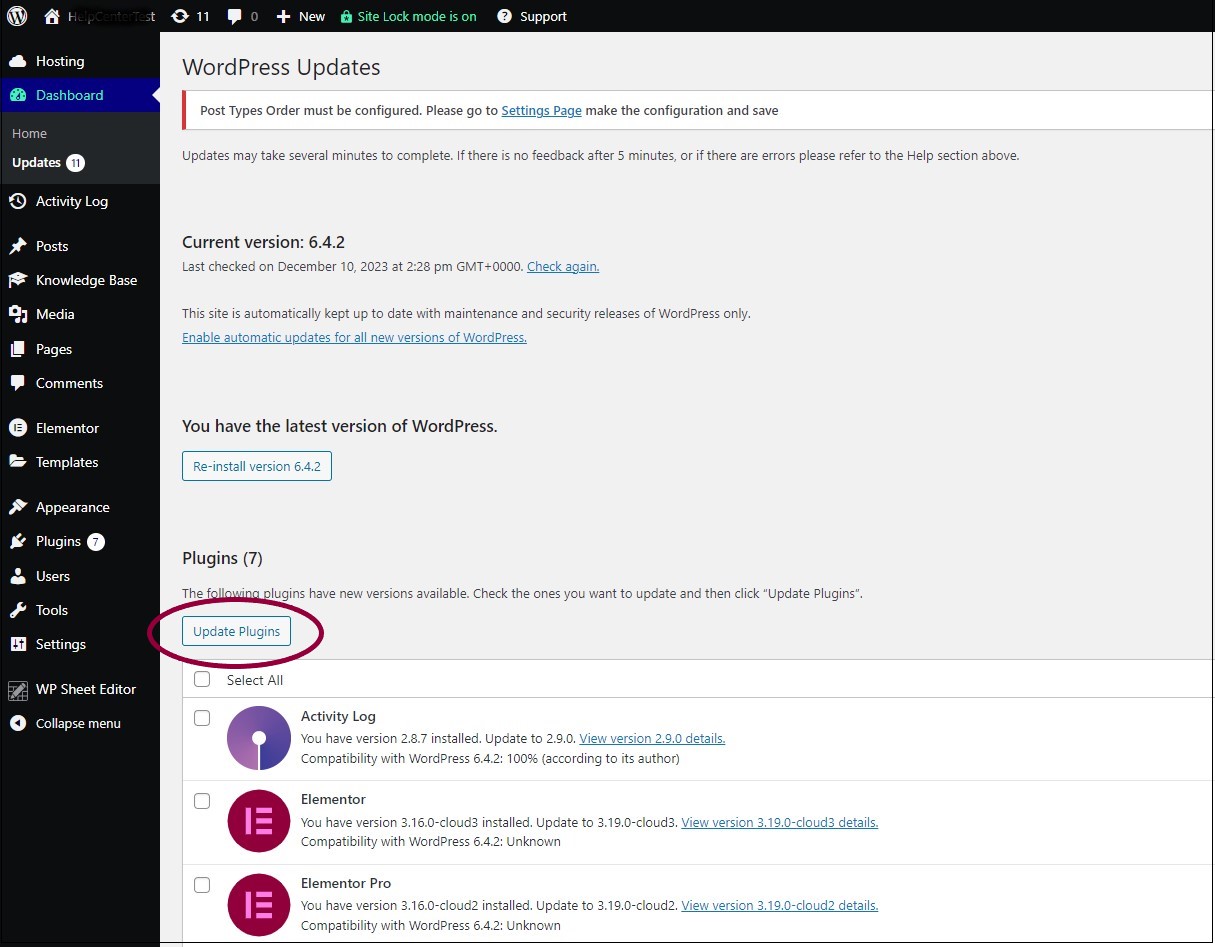
Task: Open Appearance menu in sidebar
Action: point(80,507)
